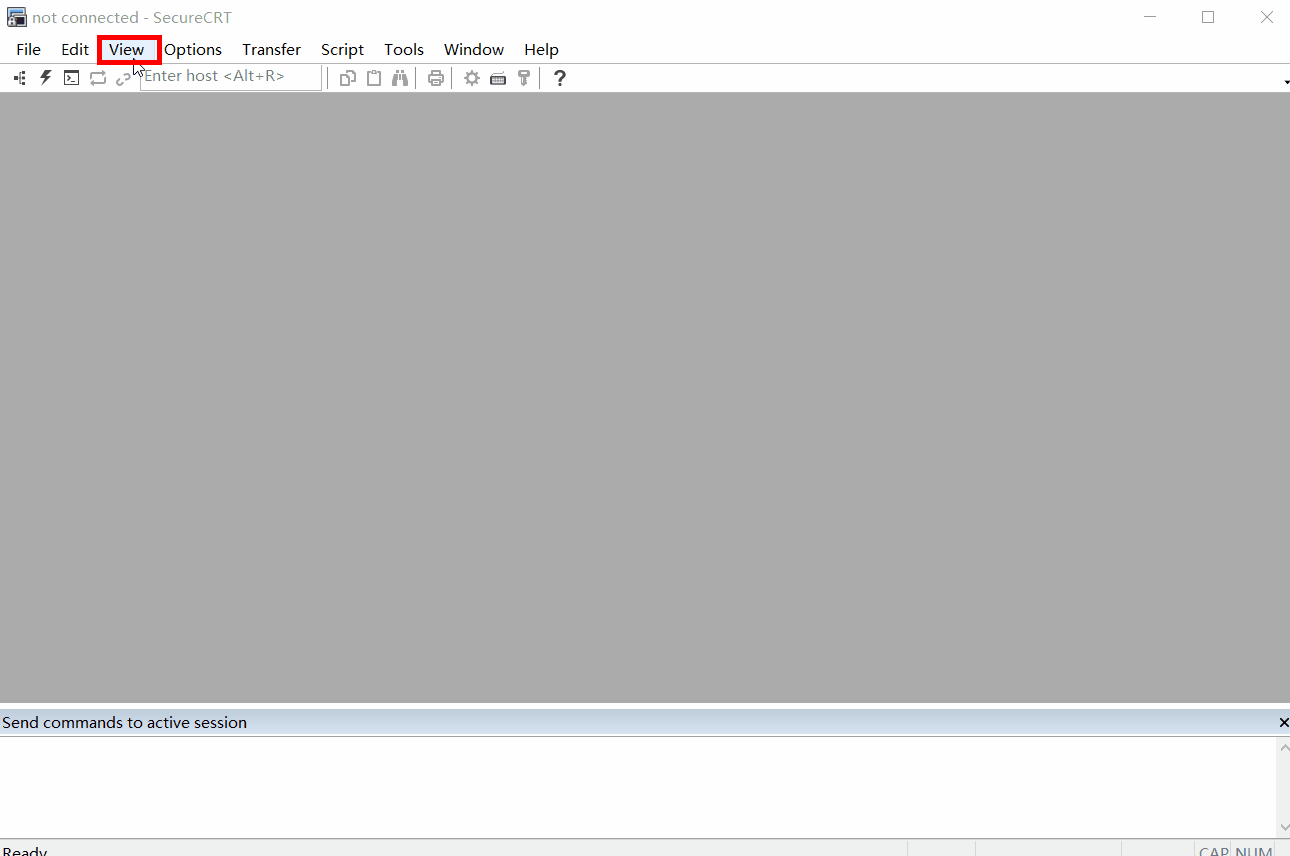Close the SecureCRT window
The width and height of the screenshot is (1290, 856).
(x=1266, y=17)
